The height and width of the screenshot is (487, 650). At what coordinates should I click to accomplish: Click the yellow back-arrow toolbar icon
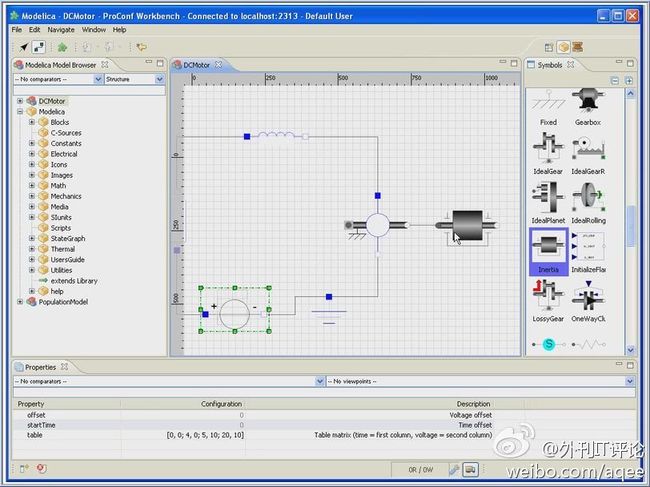142,47
